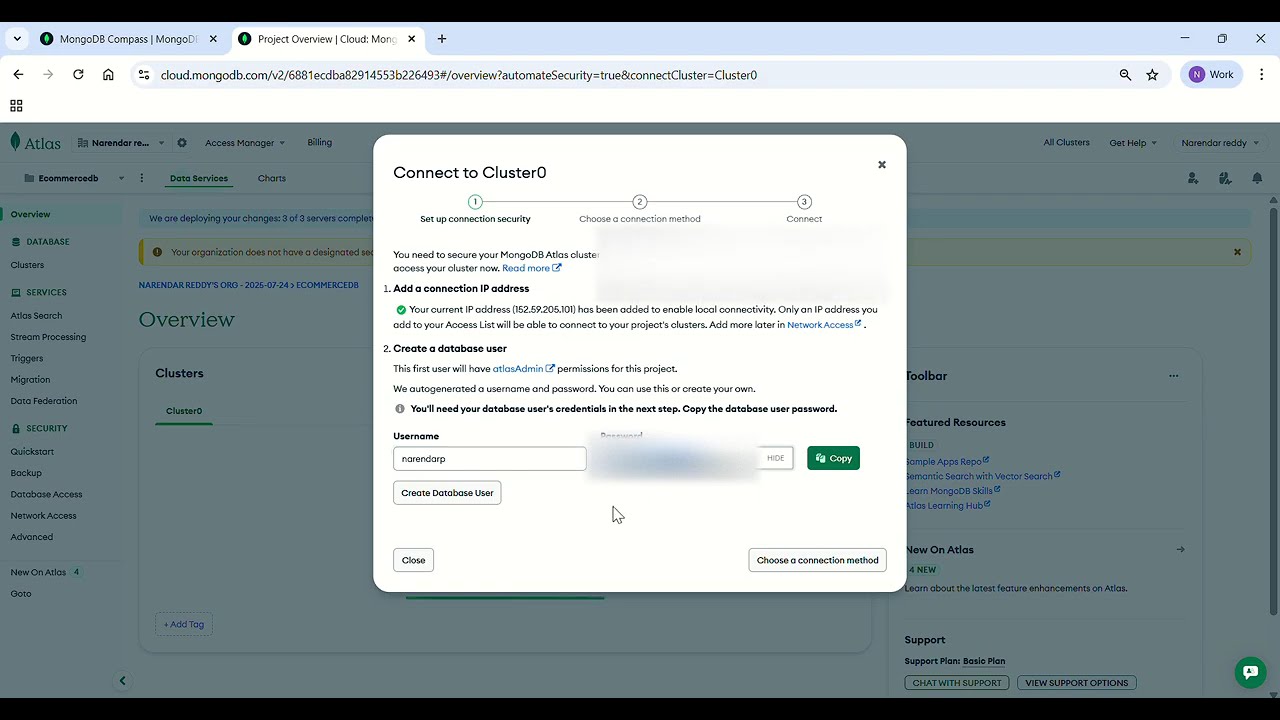This screenshot has width=1280, height=720.
Task: Open Semantic Search with Vector Search link
Action: pyautogui.click(x=982, y=476)
